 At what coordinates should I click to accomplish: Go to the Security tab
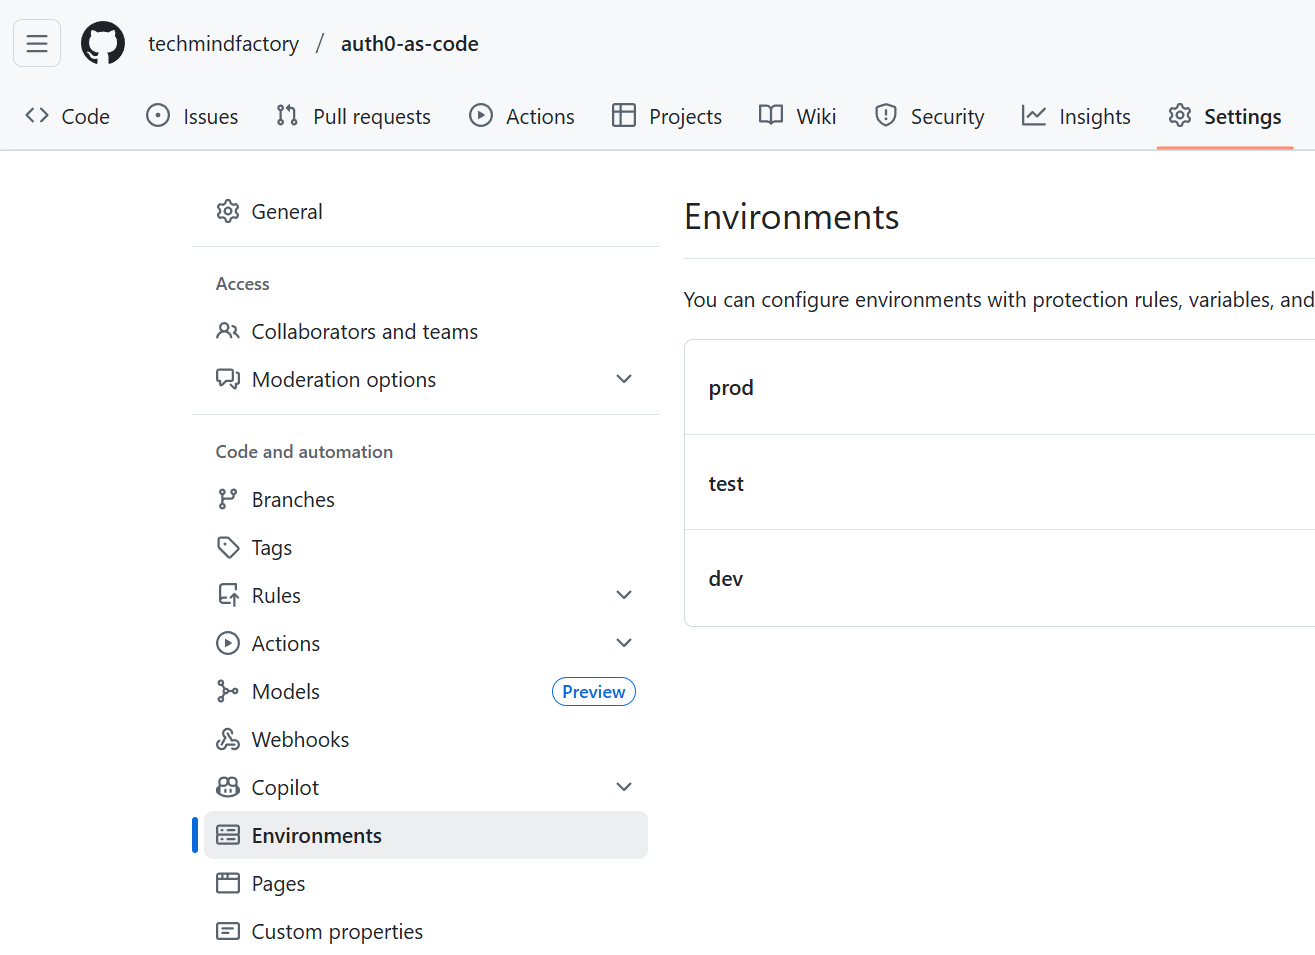929,116
